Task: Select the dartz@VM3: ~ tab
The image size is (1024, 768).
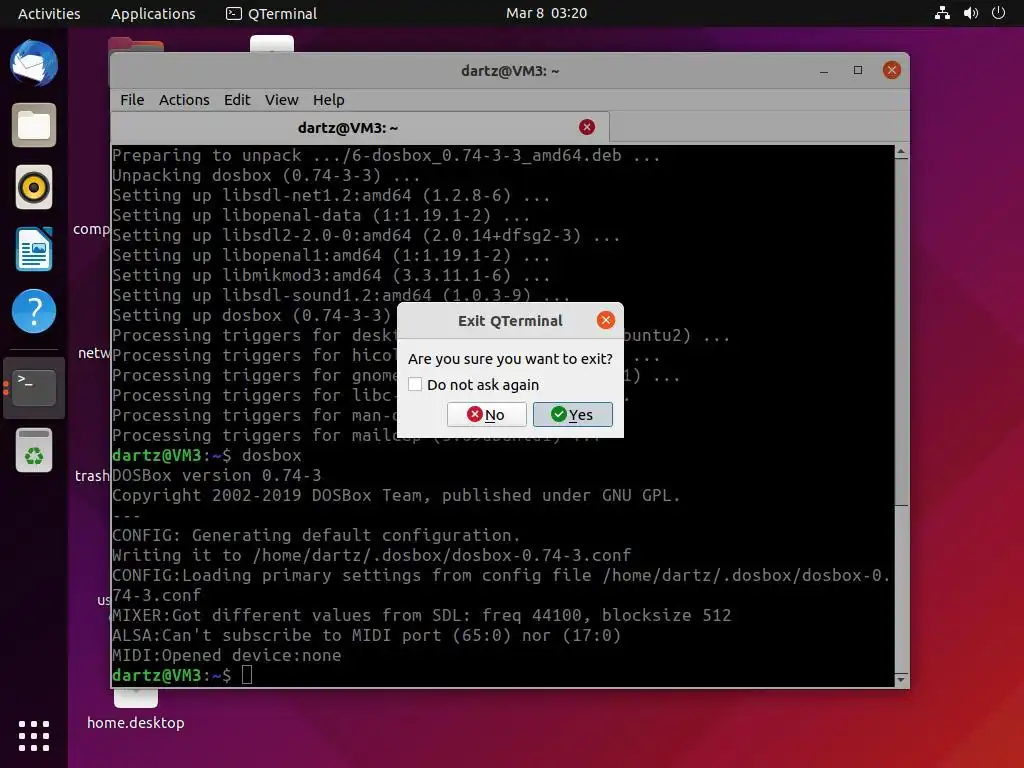Action: (x=360, y=127)
